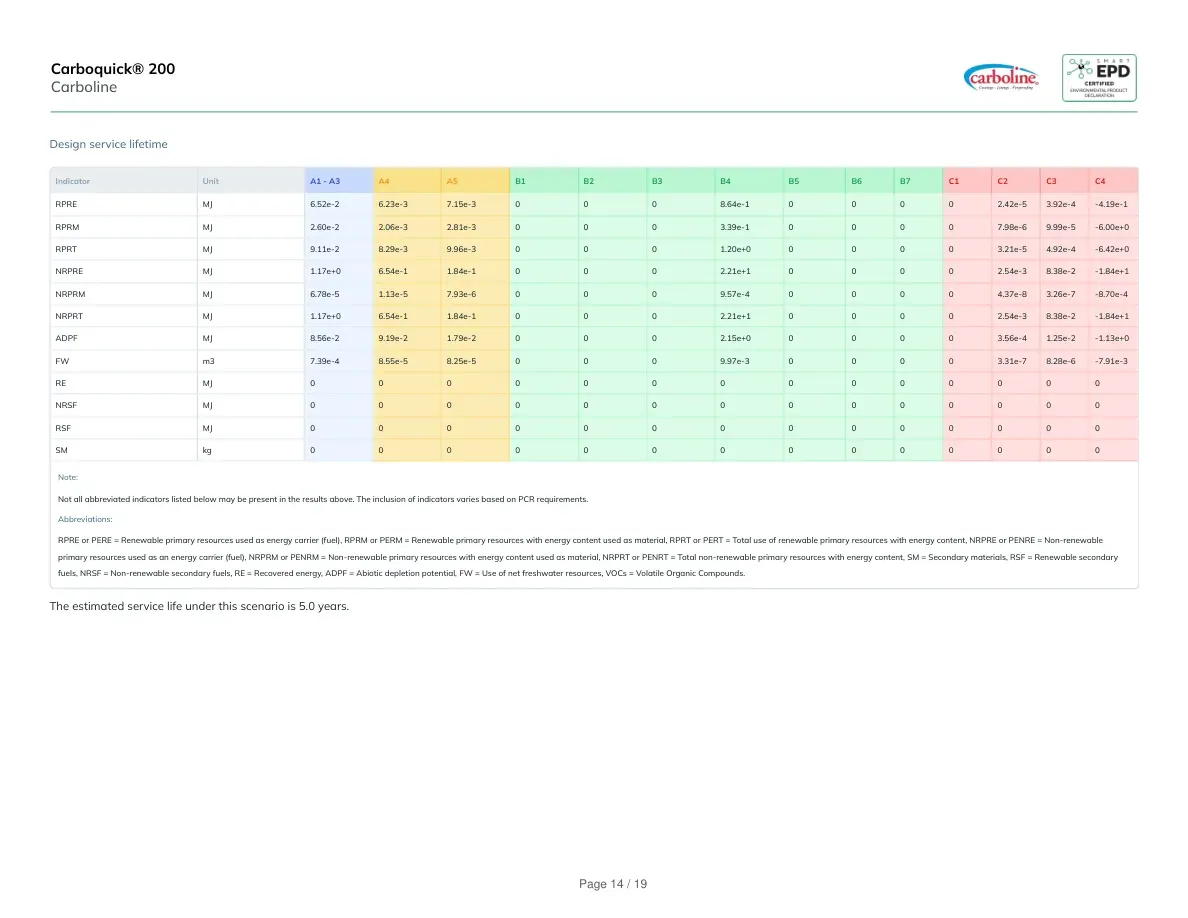Click the Smart EPD certified badge
Screen dimensions: 1188x918
1099,77
